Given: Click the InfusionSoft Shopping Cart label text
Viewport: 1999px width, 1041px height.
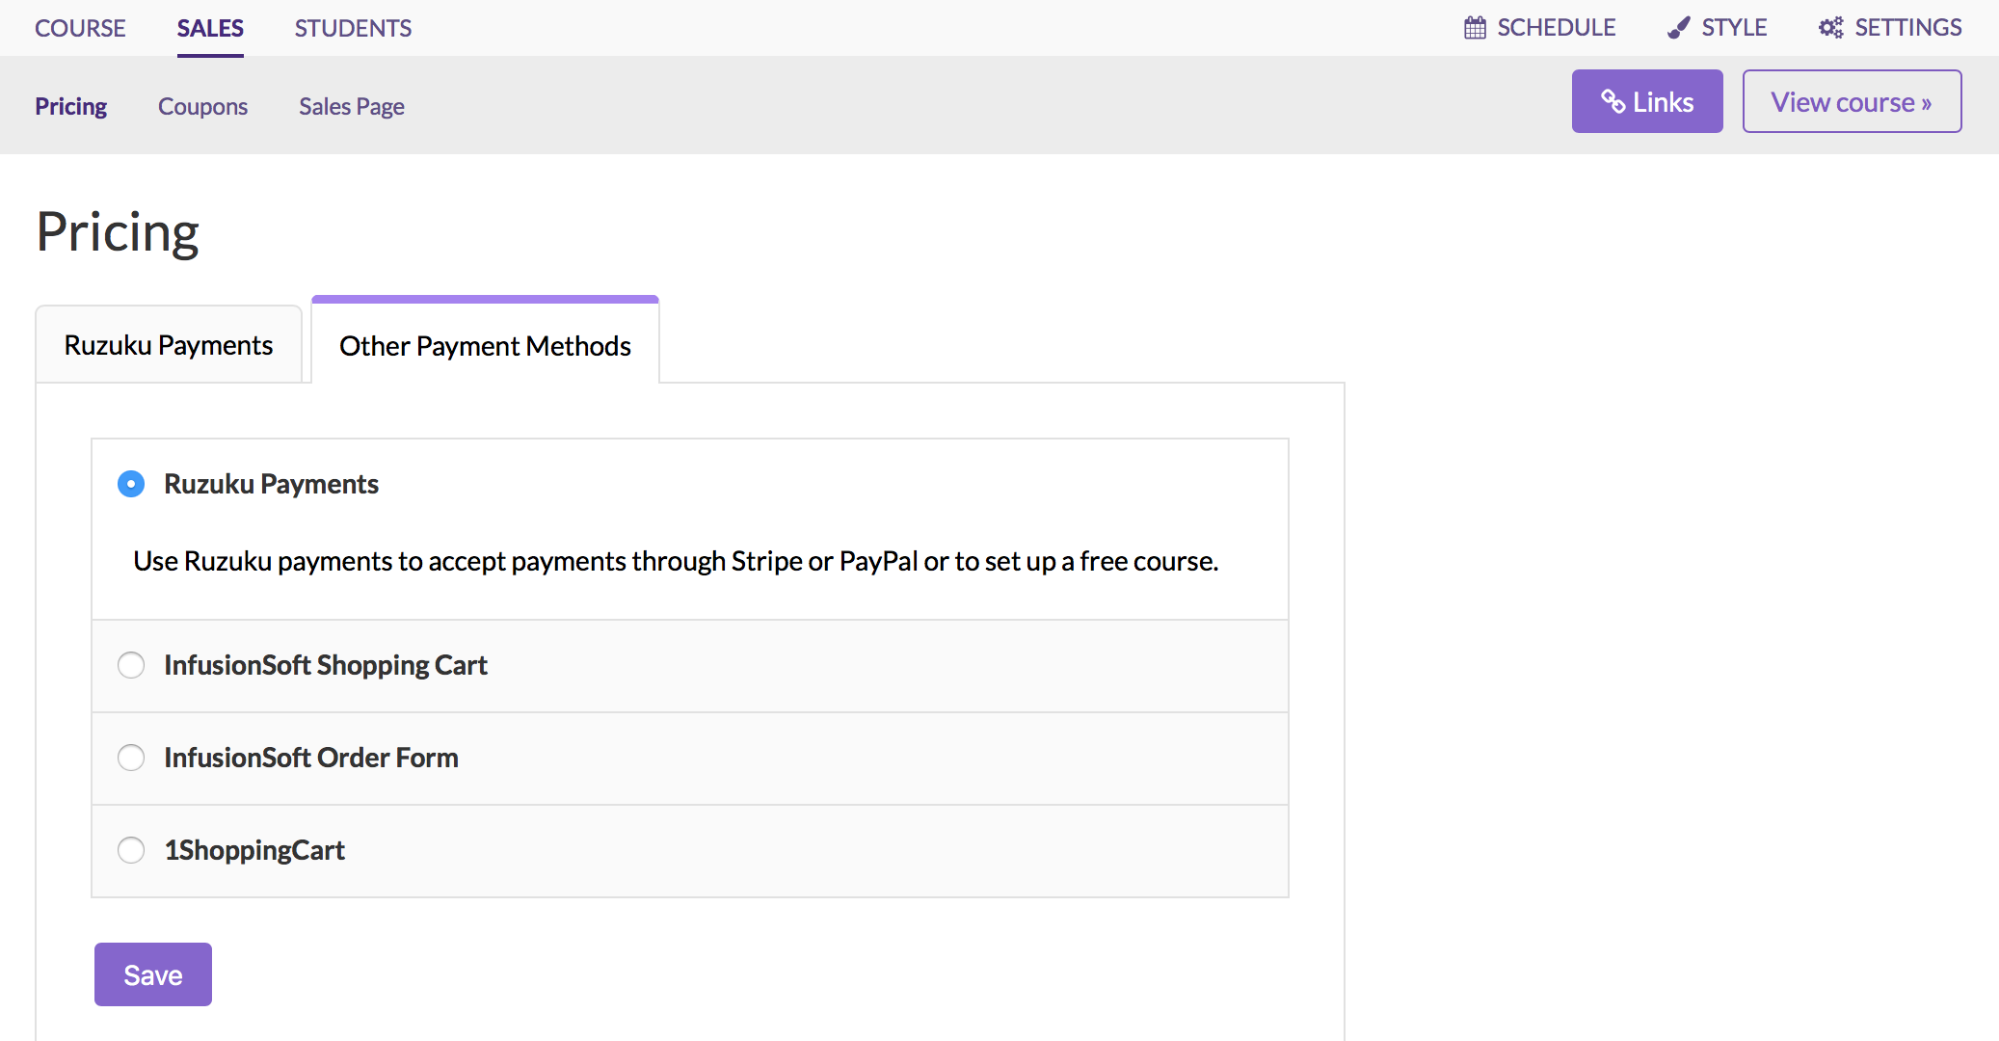Looking at the screenshot, I should point(325,665).
